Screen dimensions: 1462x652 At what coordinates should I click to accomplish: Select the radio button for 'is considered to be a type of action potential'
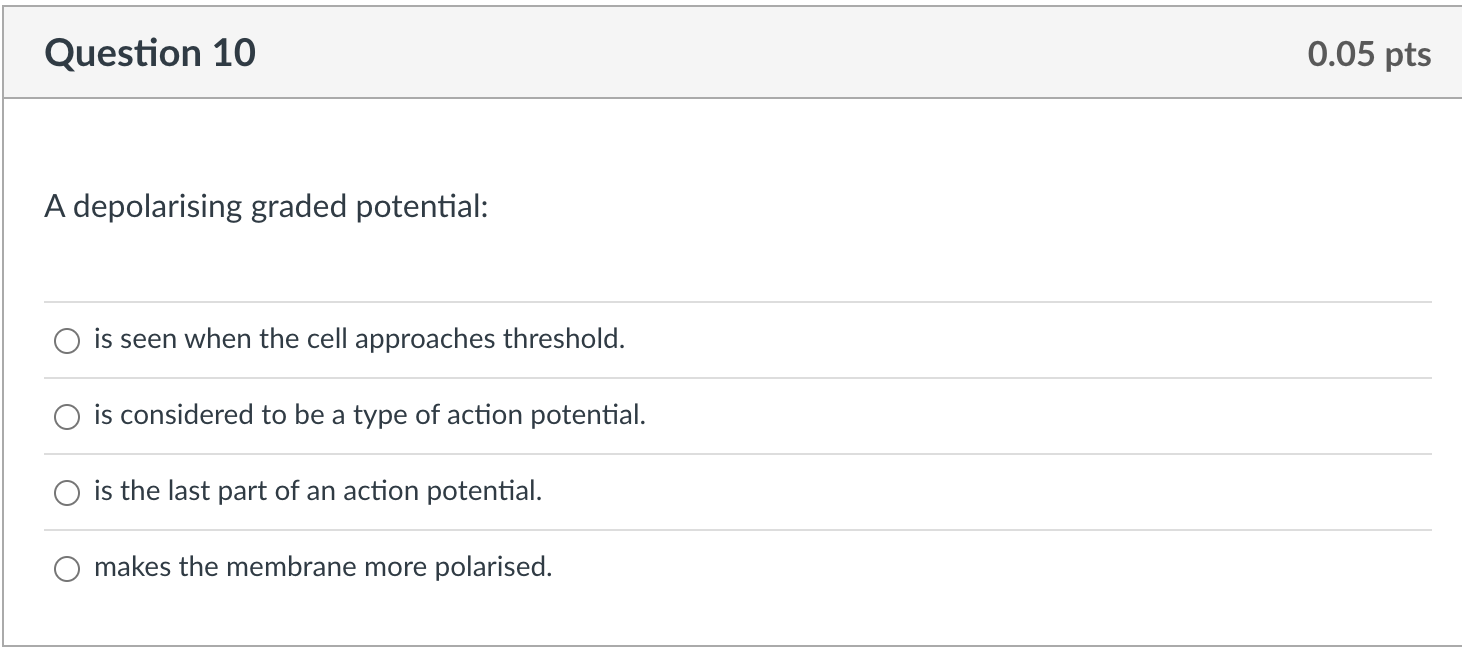[x=67, y=415]
